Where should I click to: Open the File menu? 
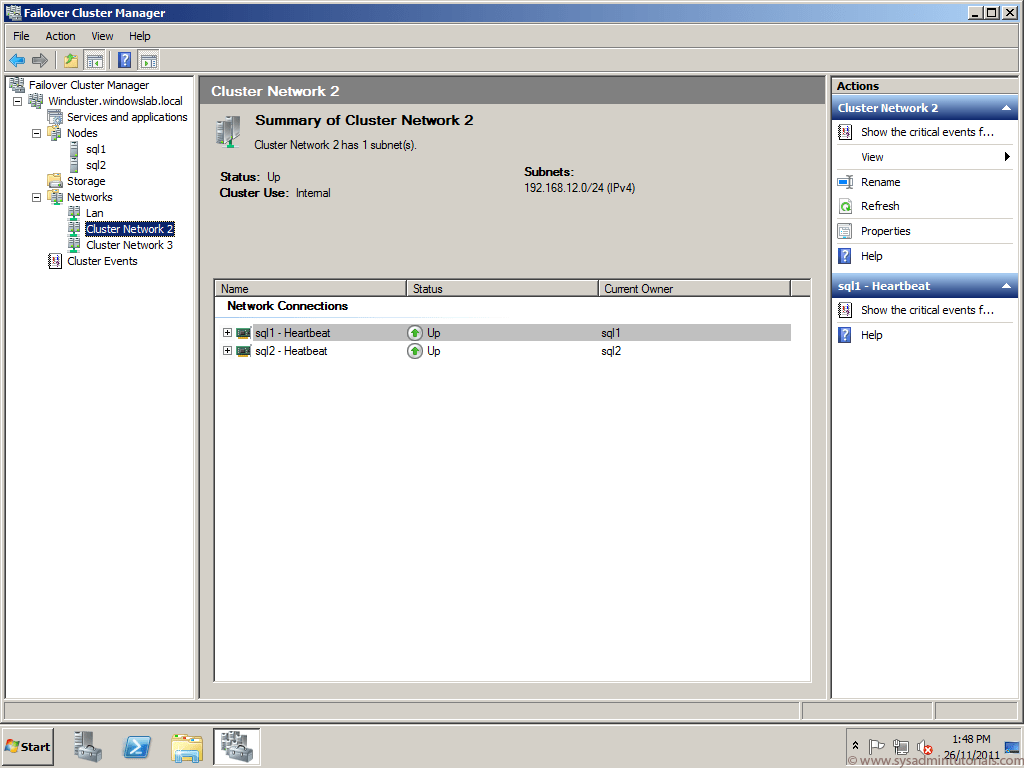(x=21, y=35)
